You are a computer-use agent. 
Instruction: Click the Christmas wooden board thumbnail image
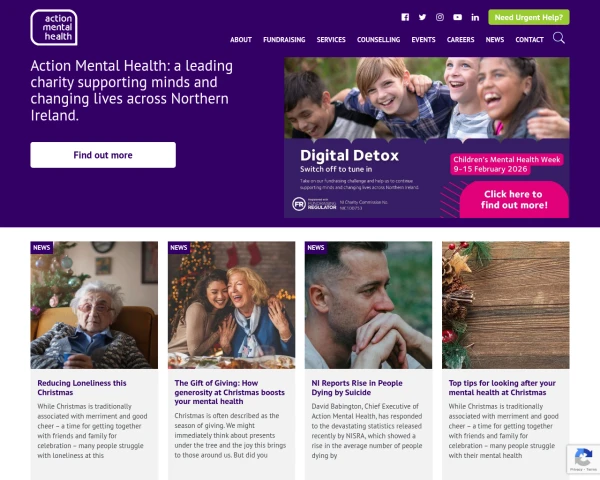pos(505,305)
